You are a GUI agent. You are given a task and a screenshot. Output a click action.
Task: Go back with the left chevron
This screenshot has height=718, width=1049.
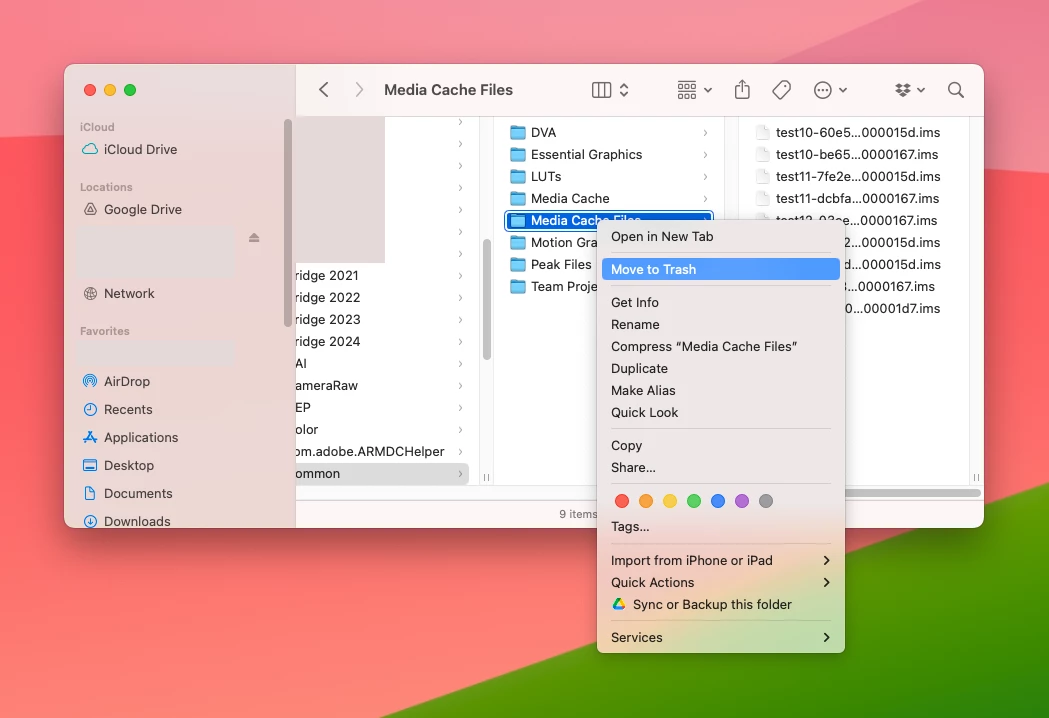coord(324,90)
